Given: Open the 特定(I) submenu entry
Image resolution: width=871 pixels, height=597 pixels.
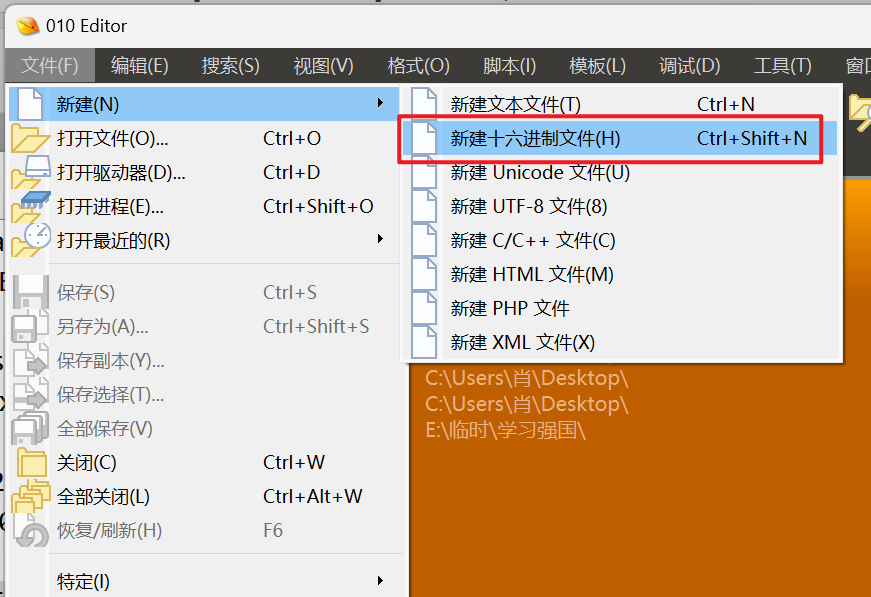Looking at the screenshot, I should [x=204, y=581].
